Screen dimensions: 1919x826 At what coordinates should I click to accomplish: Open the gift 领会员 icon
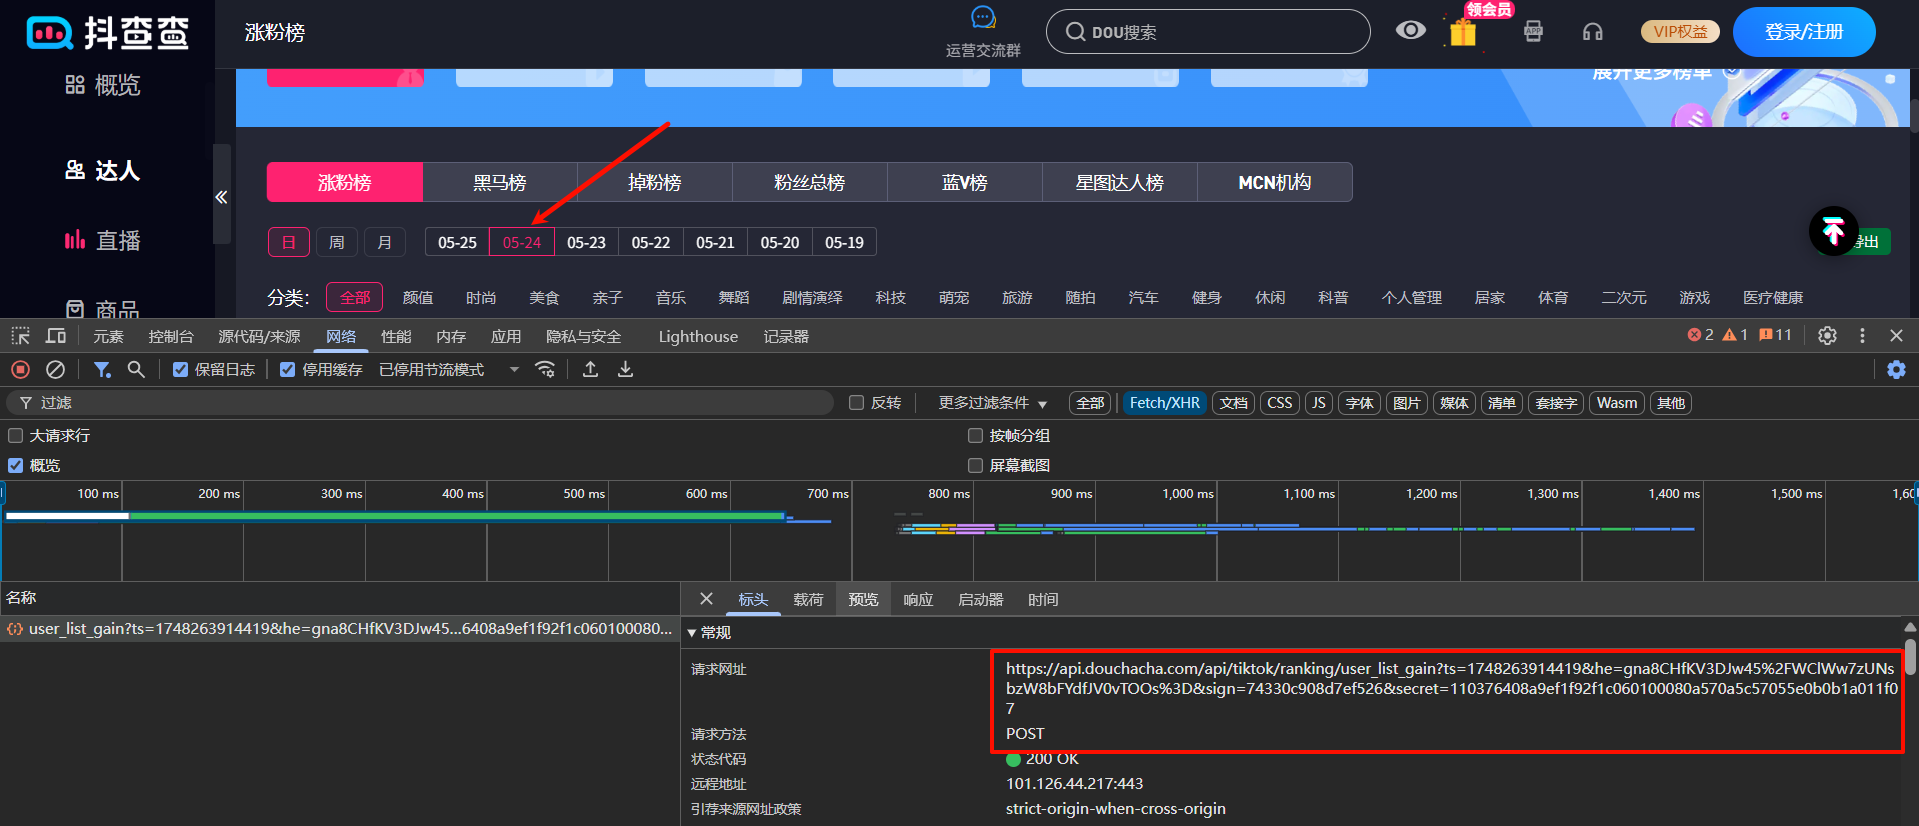(x=1463, y=32)
